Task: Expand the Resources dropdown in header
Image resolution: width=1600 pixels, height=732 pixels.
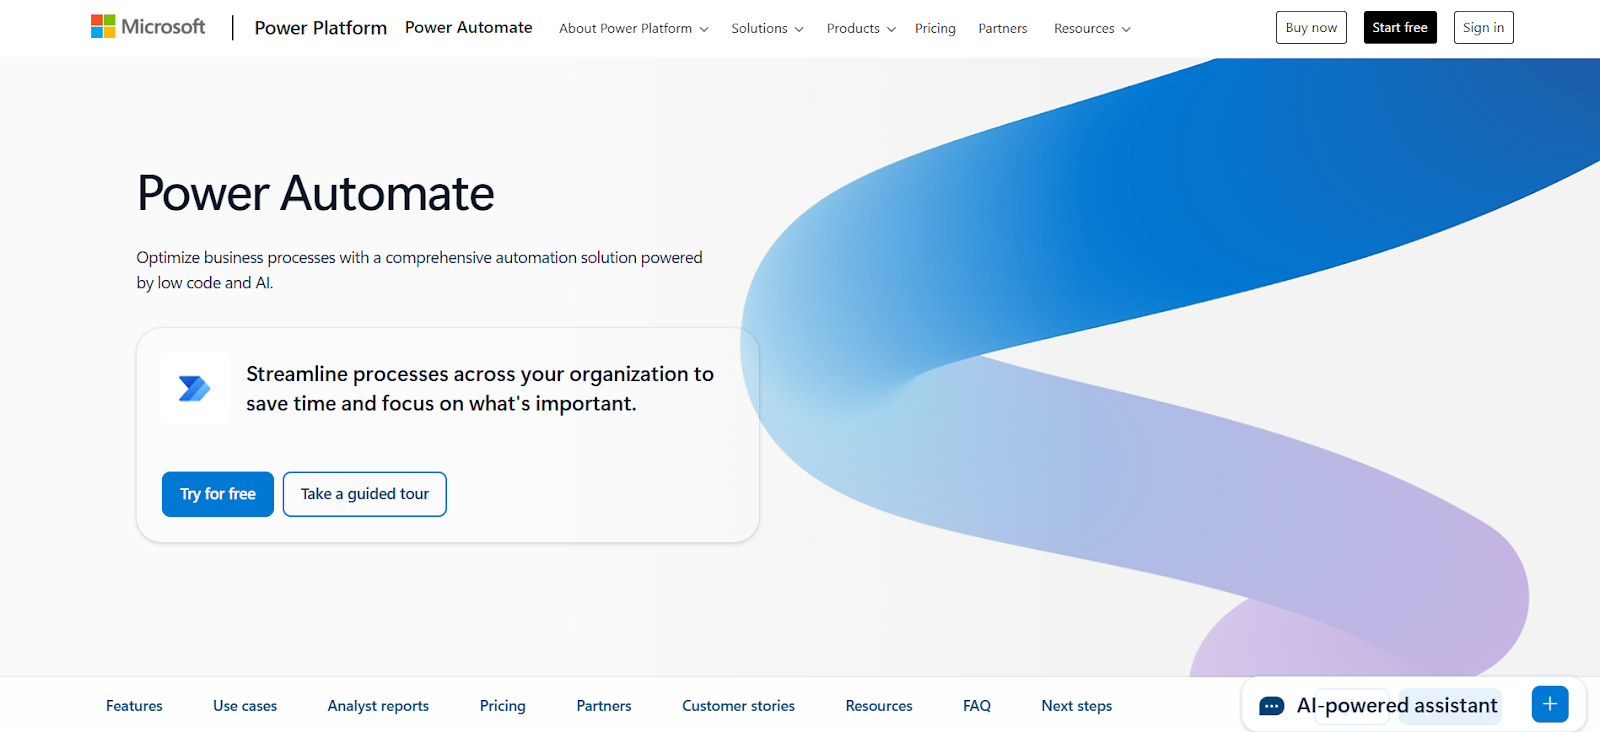Action: coord(1092,28)
